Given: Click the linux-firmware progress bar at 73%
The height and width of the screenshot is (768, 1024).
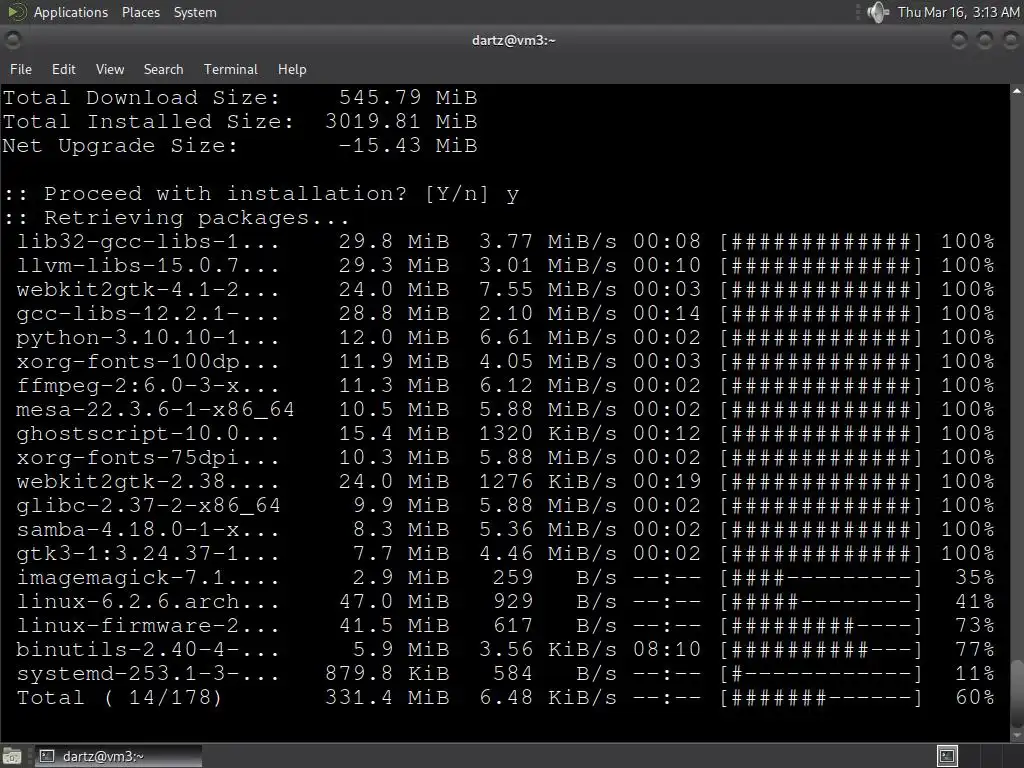Looking at the screenshot, I should point(821,626).
